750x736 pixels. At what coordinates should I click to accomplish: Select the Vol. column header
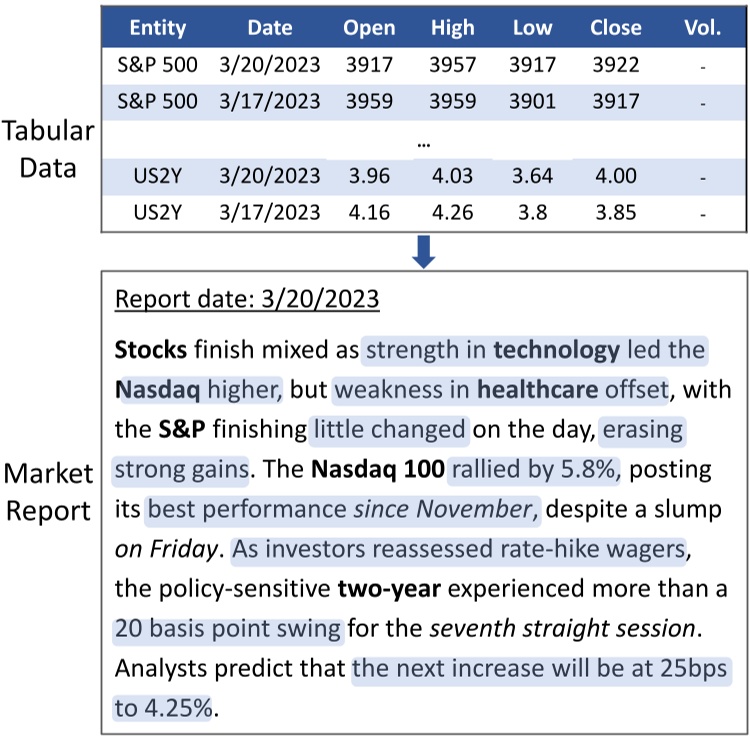coord(702,27)
